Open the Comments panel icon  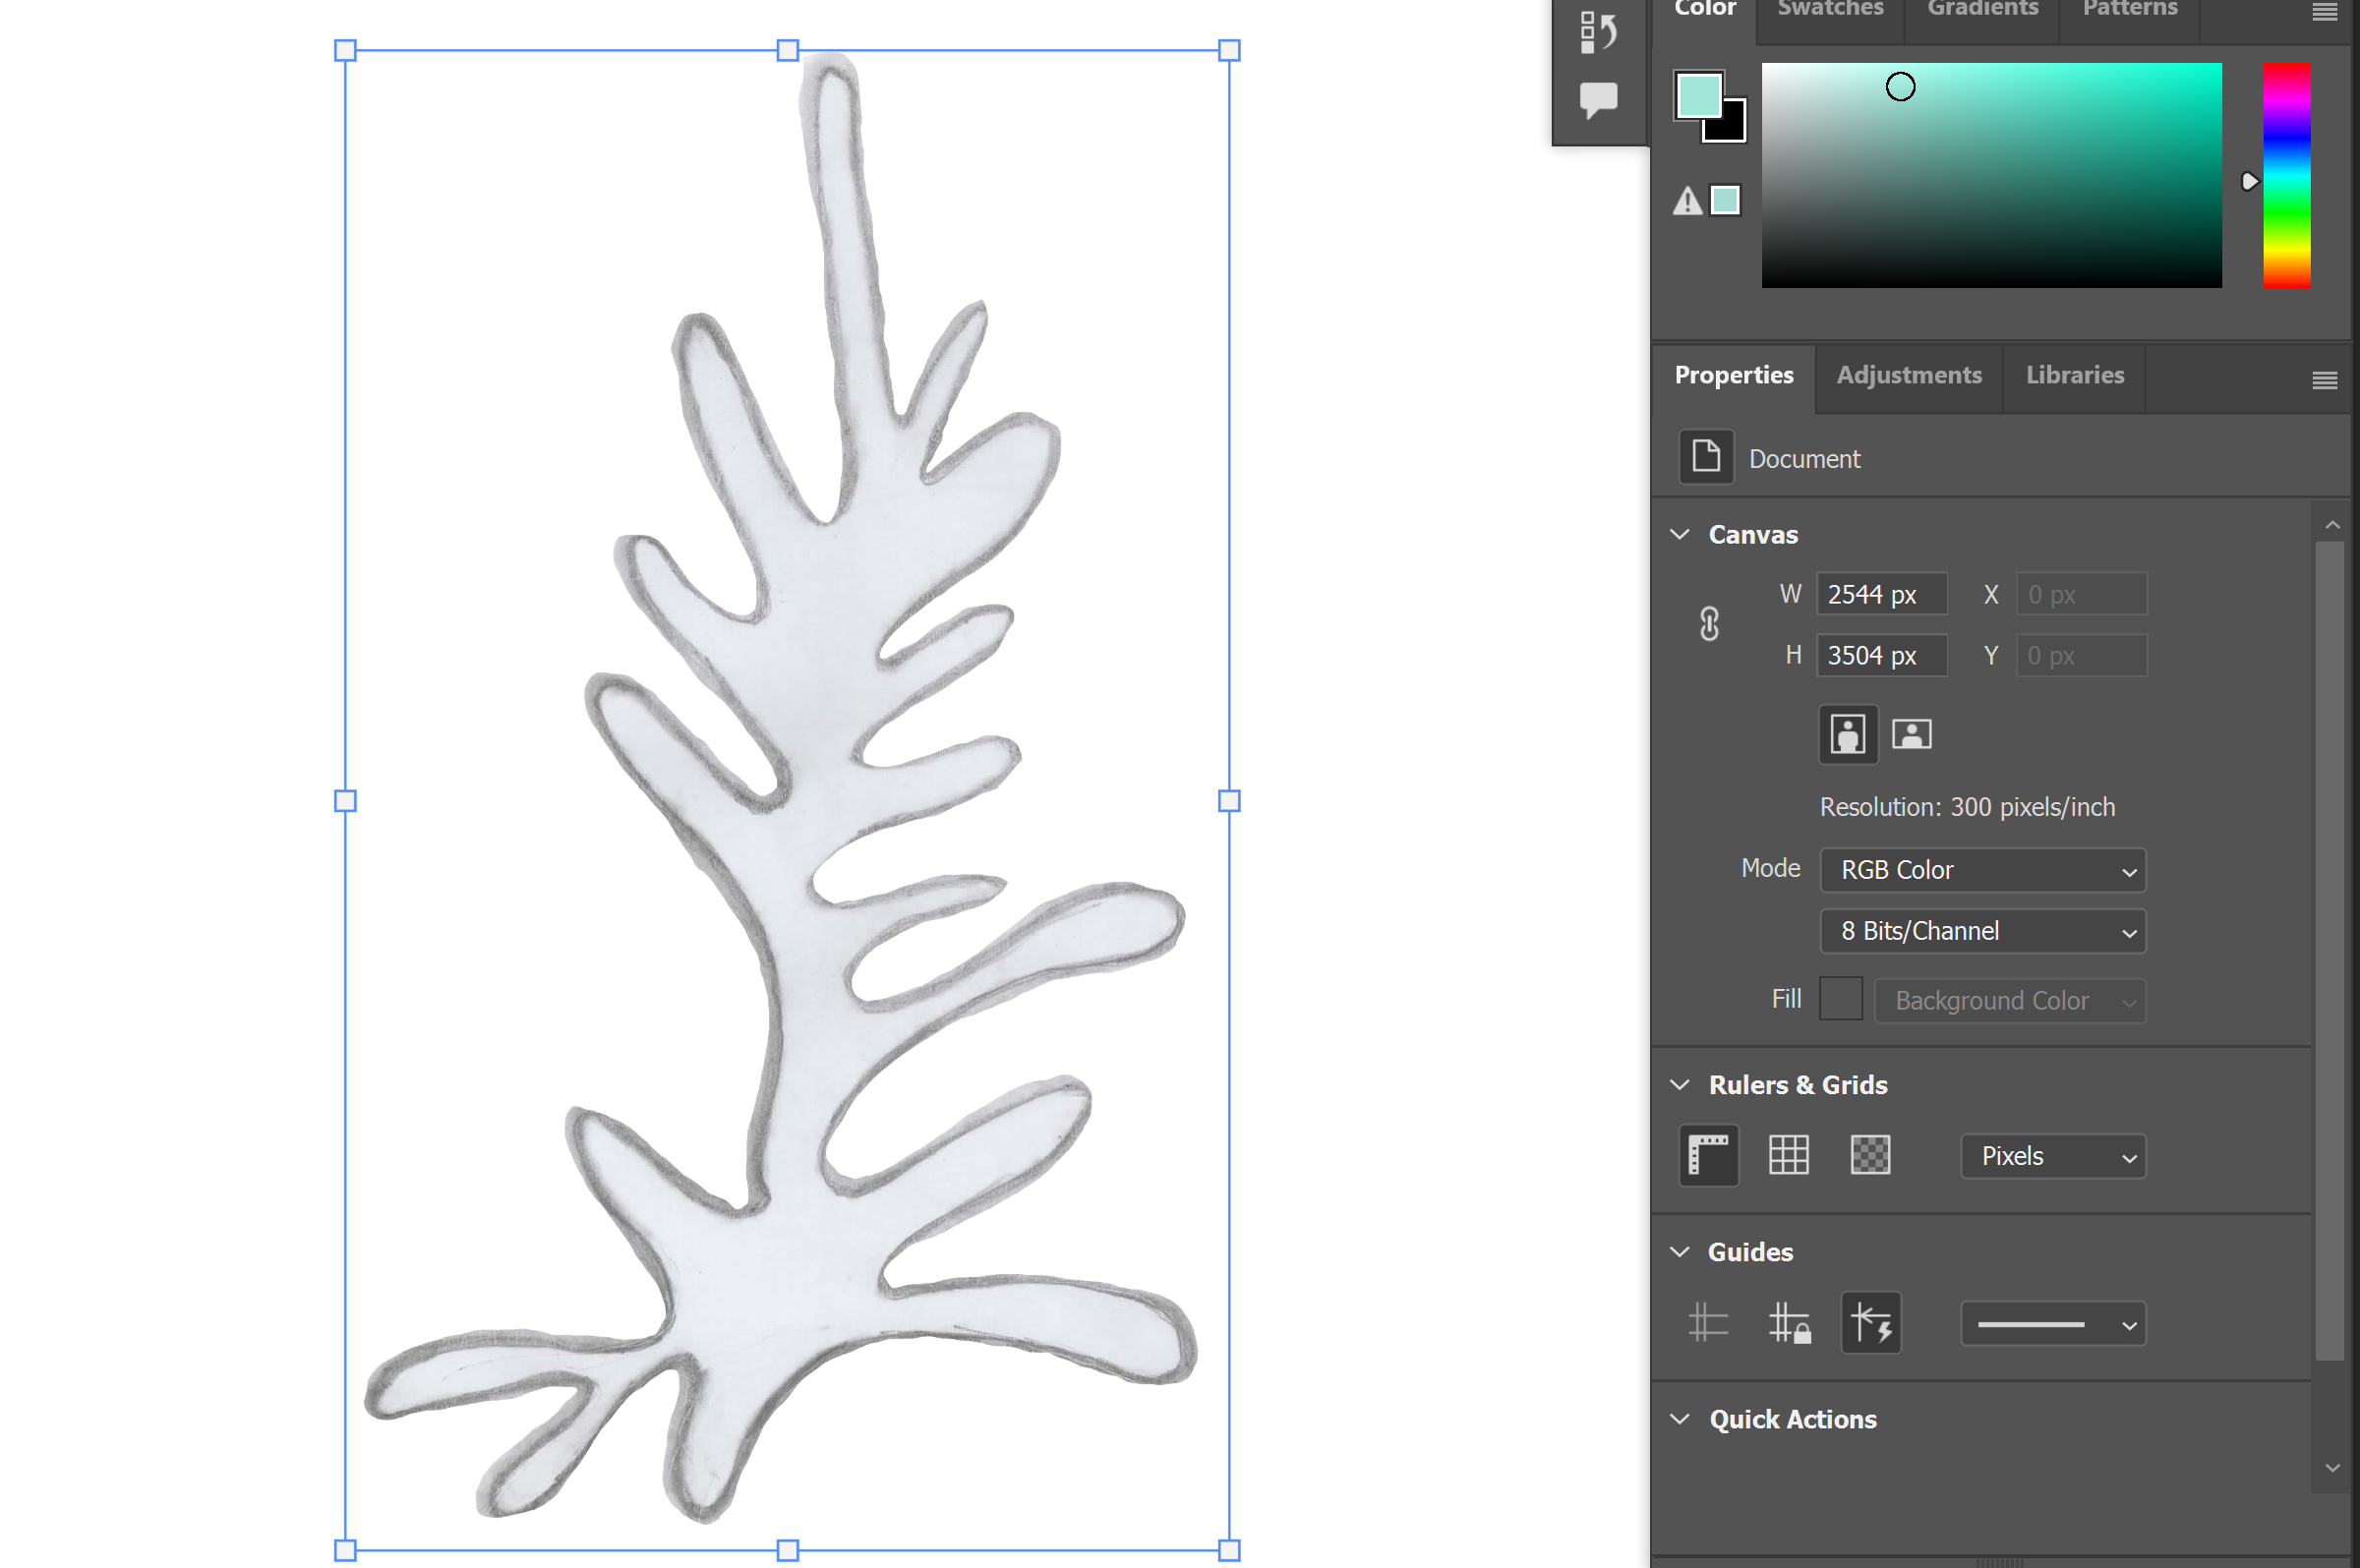tap(1598, 99)
